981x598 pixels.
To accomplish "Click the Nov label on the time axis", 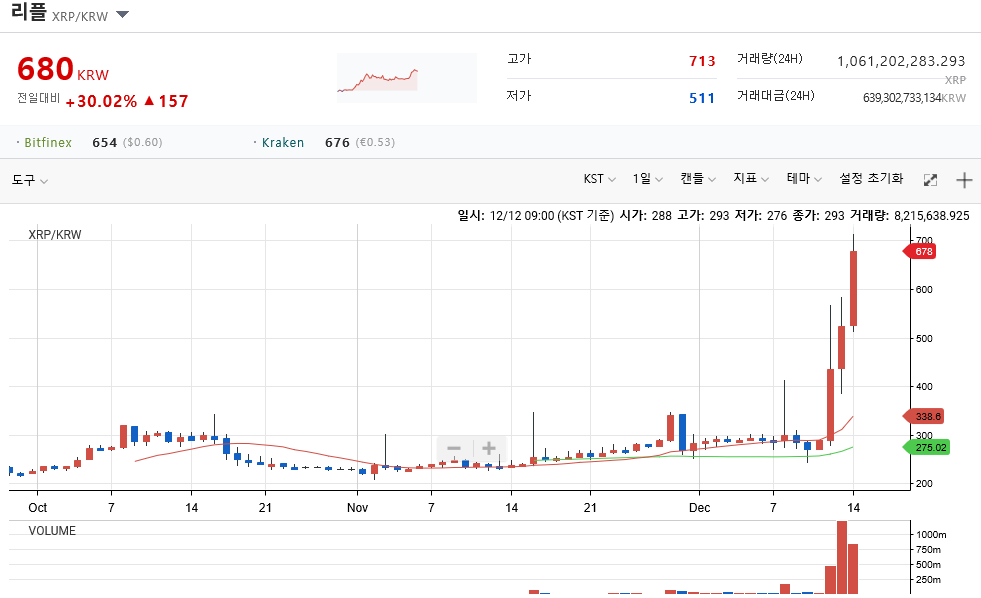I will pos(357,507).
